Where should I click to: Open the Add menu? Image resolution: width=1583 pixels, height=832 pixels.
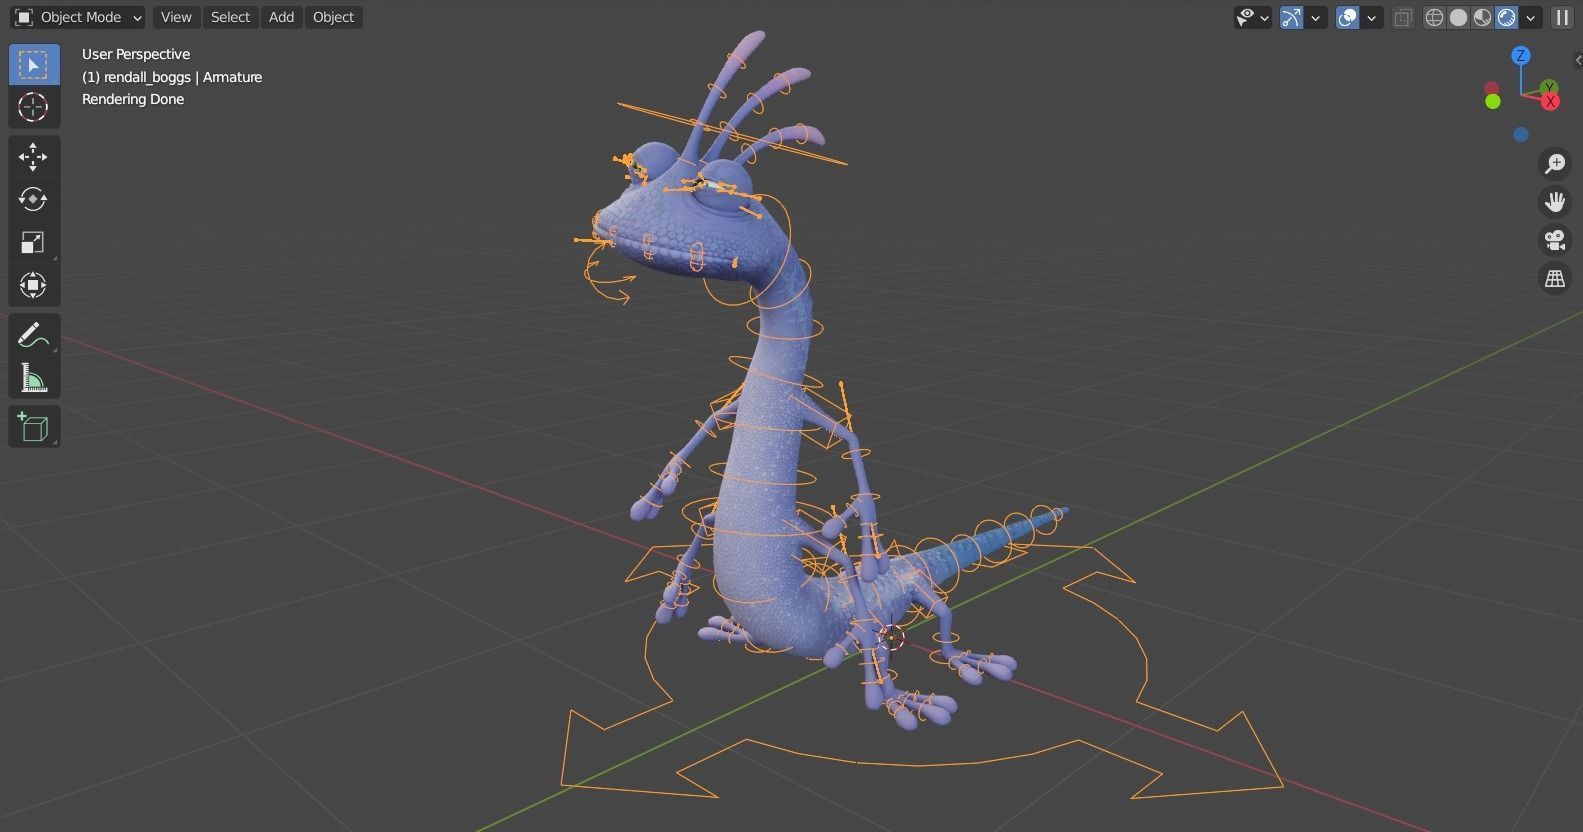[281, 17]
